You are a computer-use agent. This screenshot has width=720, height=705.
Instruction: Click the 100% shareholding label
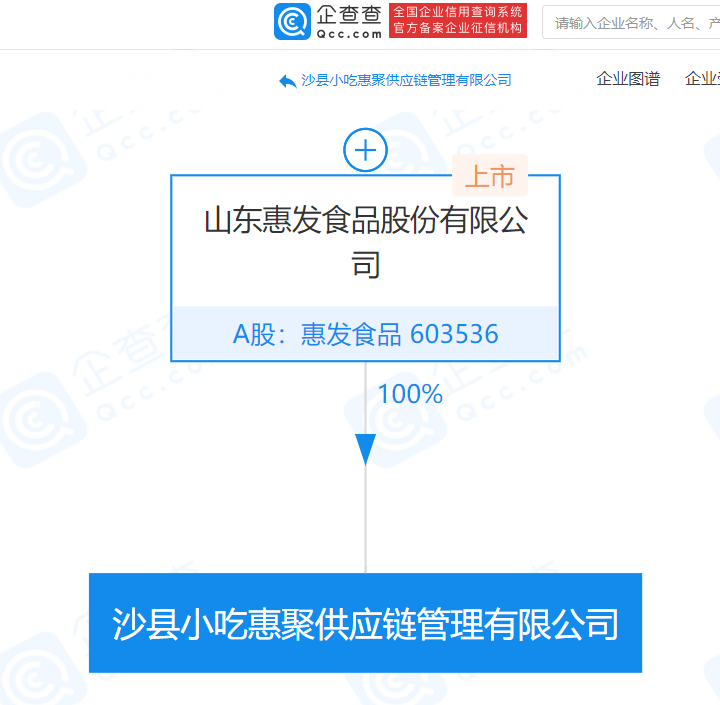pyautogui.click(x=410, y=394)
